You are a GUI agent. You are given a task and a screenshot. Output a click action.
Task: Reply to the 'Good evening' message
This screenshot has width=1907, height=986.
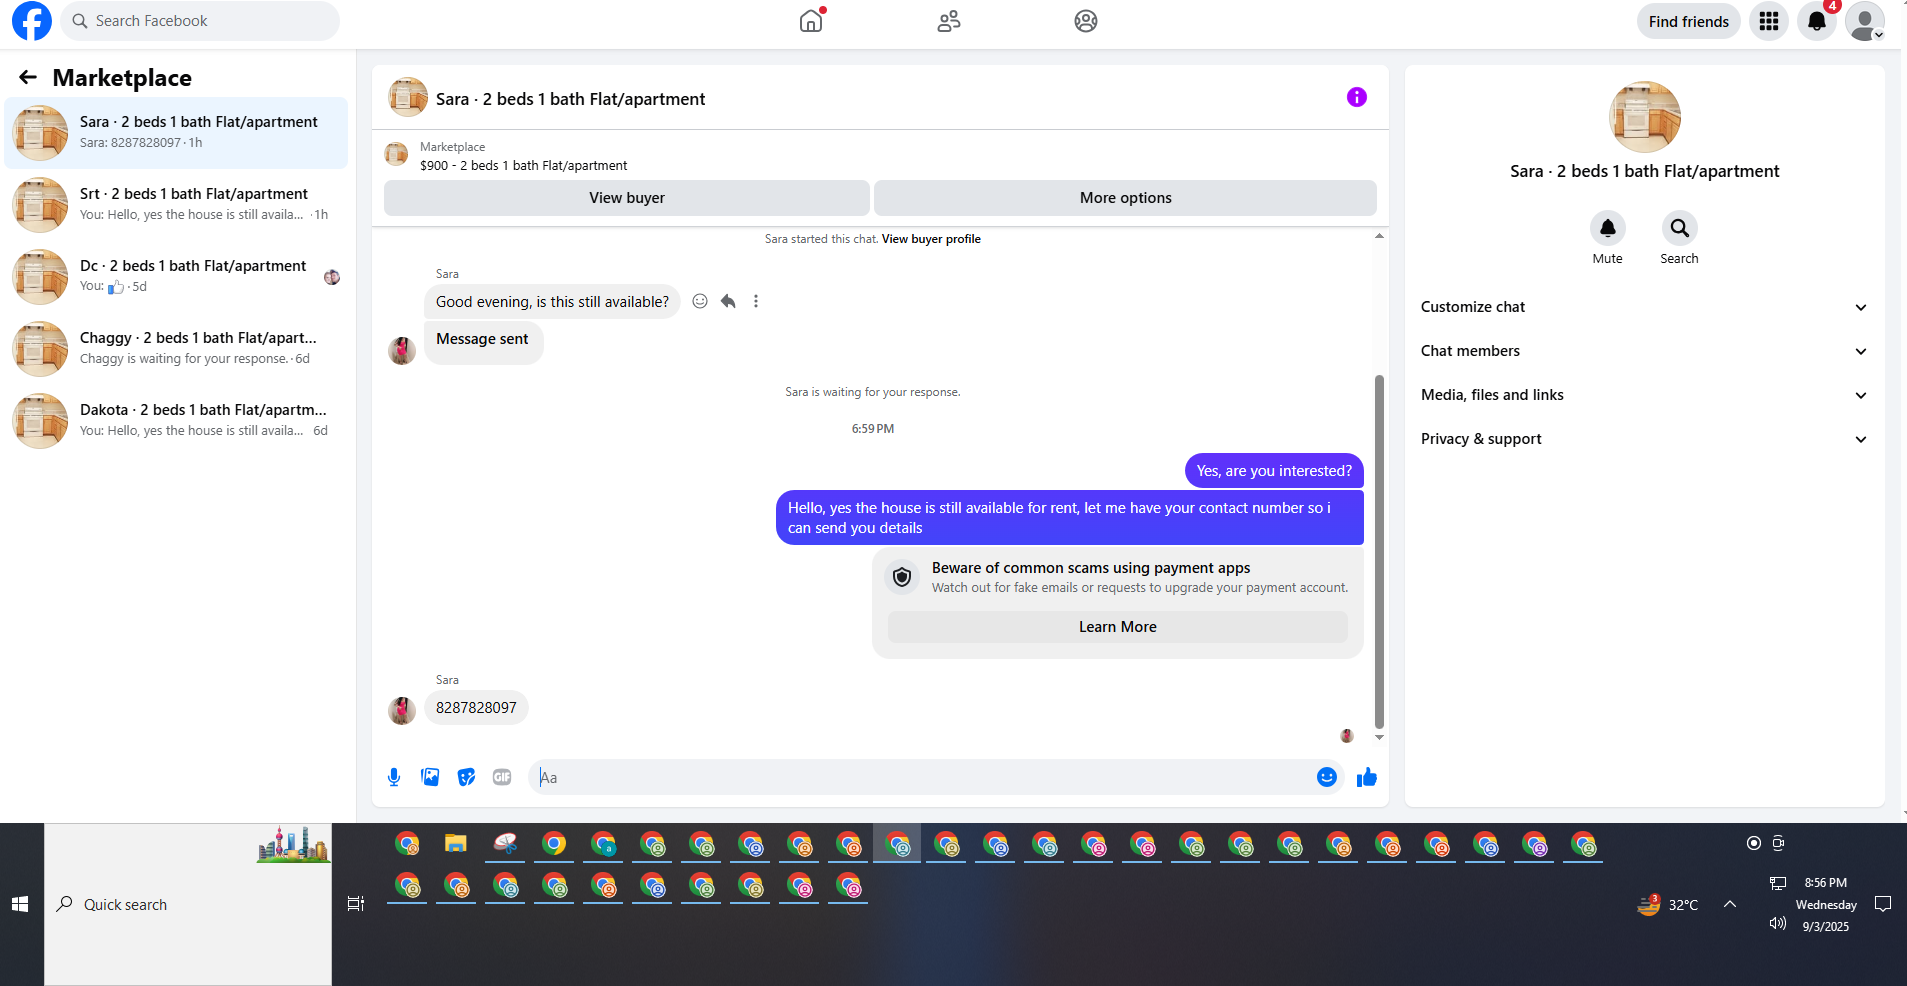pyautogui.click(x=728, y=301)
